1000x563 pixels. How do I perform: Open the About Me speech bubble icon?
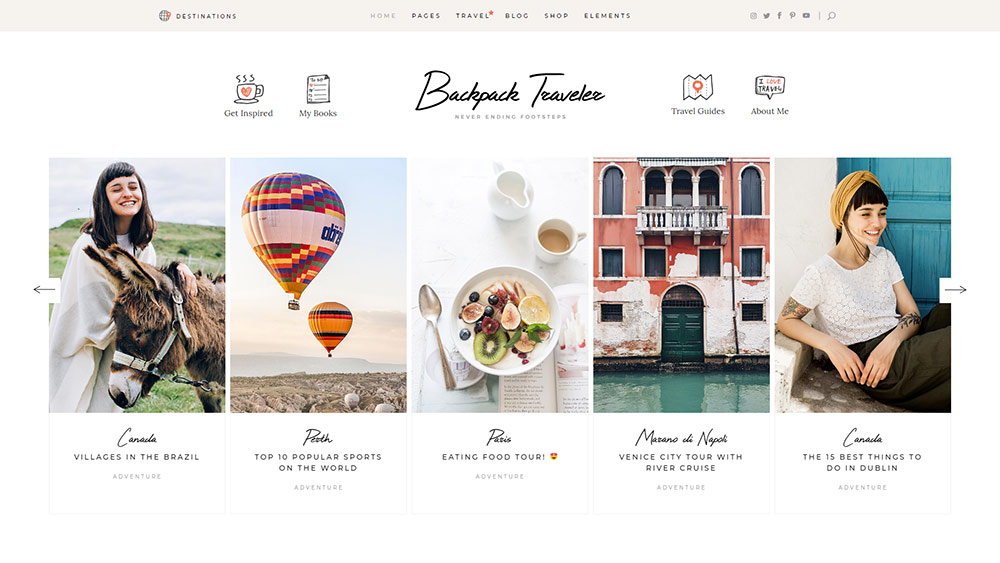(769, 88)
